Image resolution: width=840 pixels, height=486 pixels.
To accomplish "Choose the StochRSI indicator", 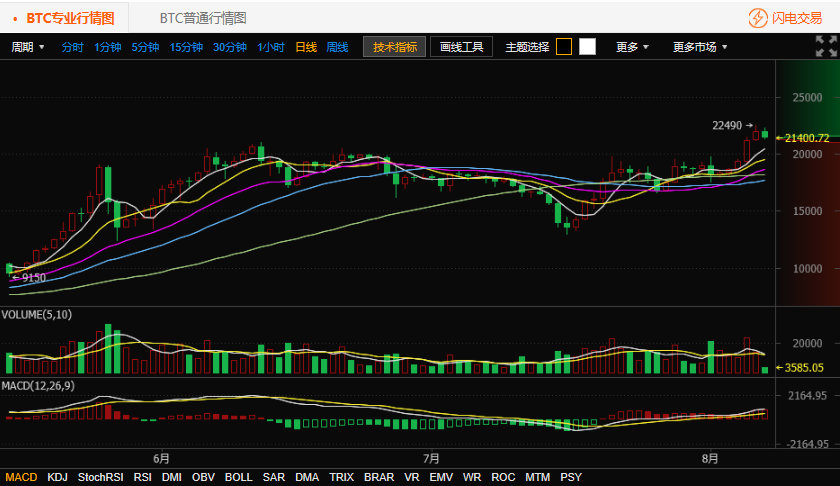I will (x=101, y=478).
